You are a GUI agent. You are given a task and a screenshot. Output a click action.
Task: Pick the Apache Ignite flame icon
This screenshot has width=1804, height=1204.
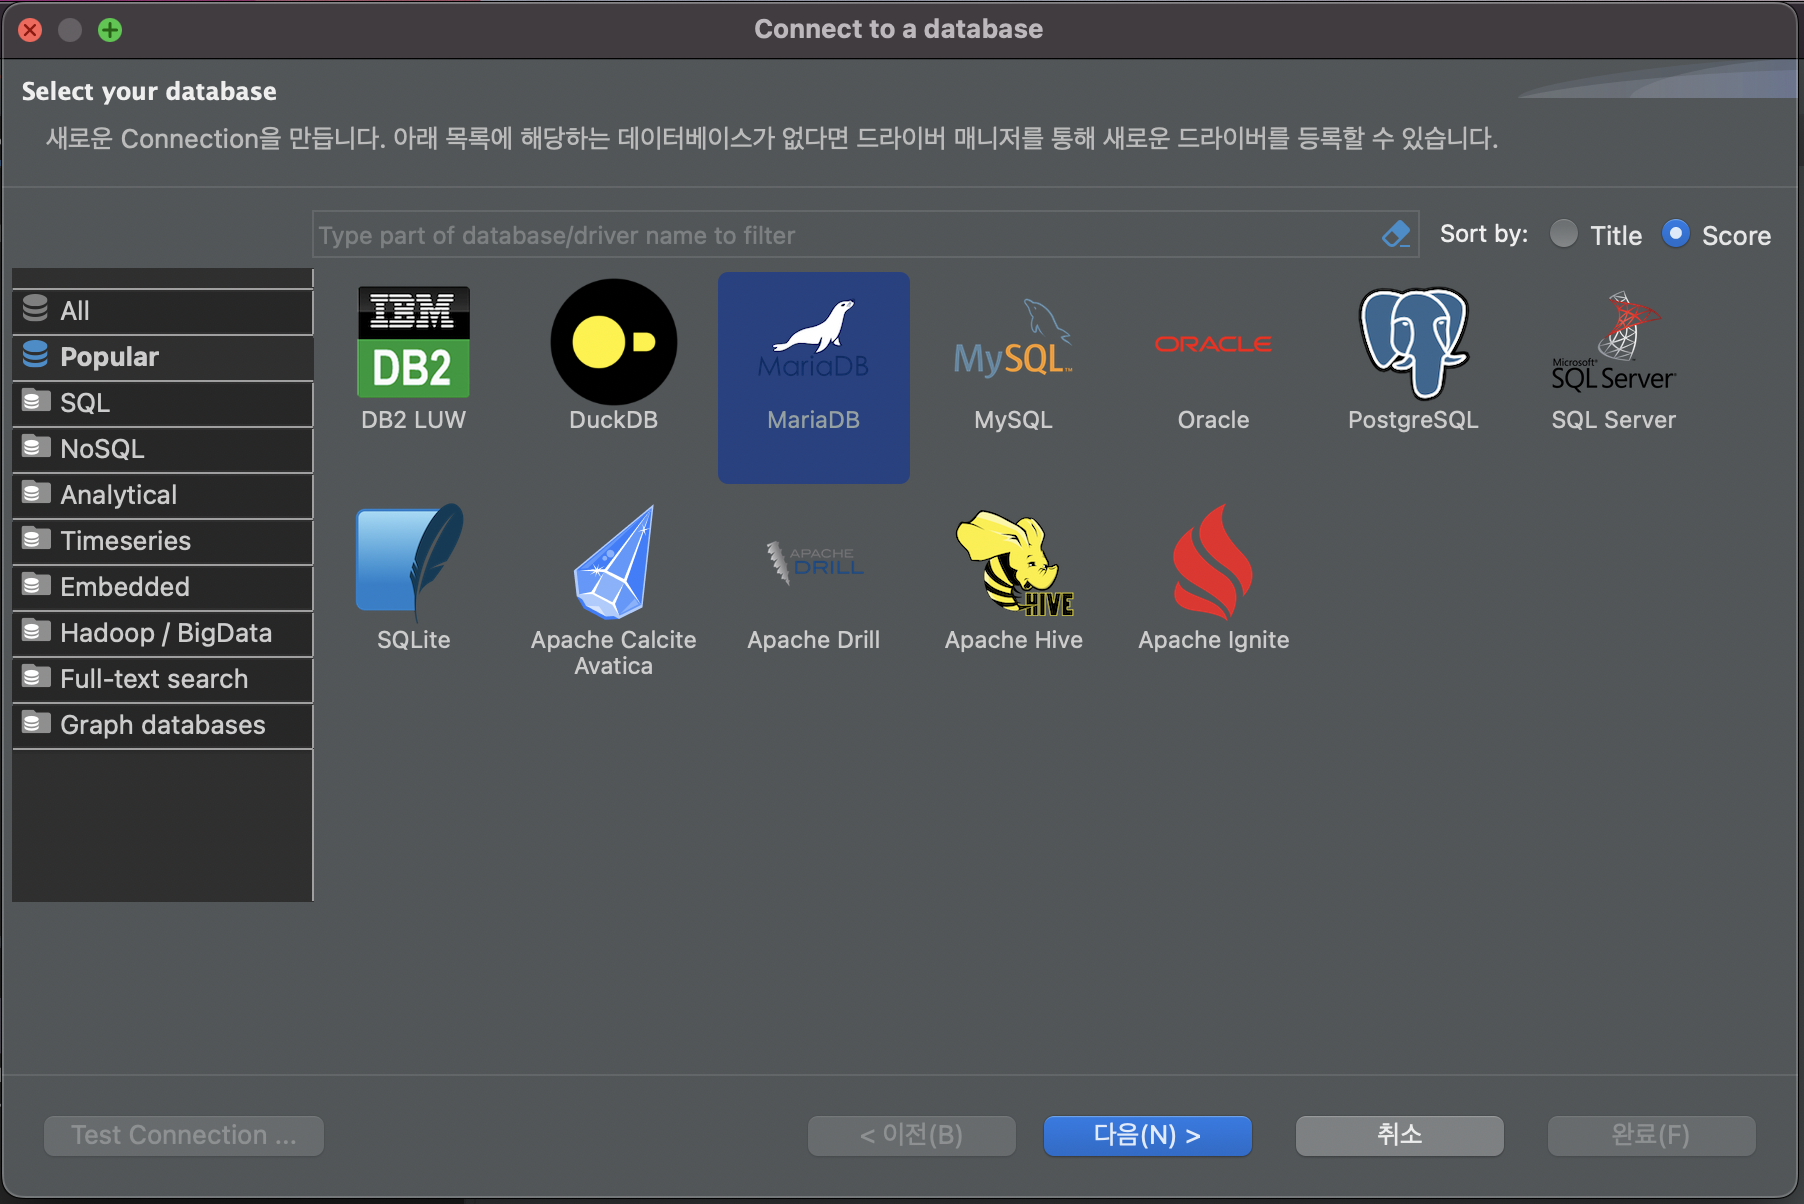(x=1213, y=562)
